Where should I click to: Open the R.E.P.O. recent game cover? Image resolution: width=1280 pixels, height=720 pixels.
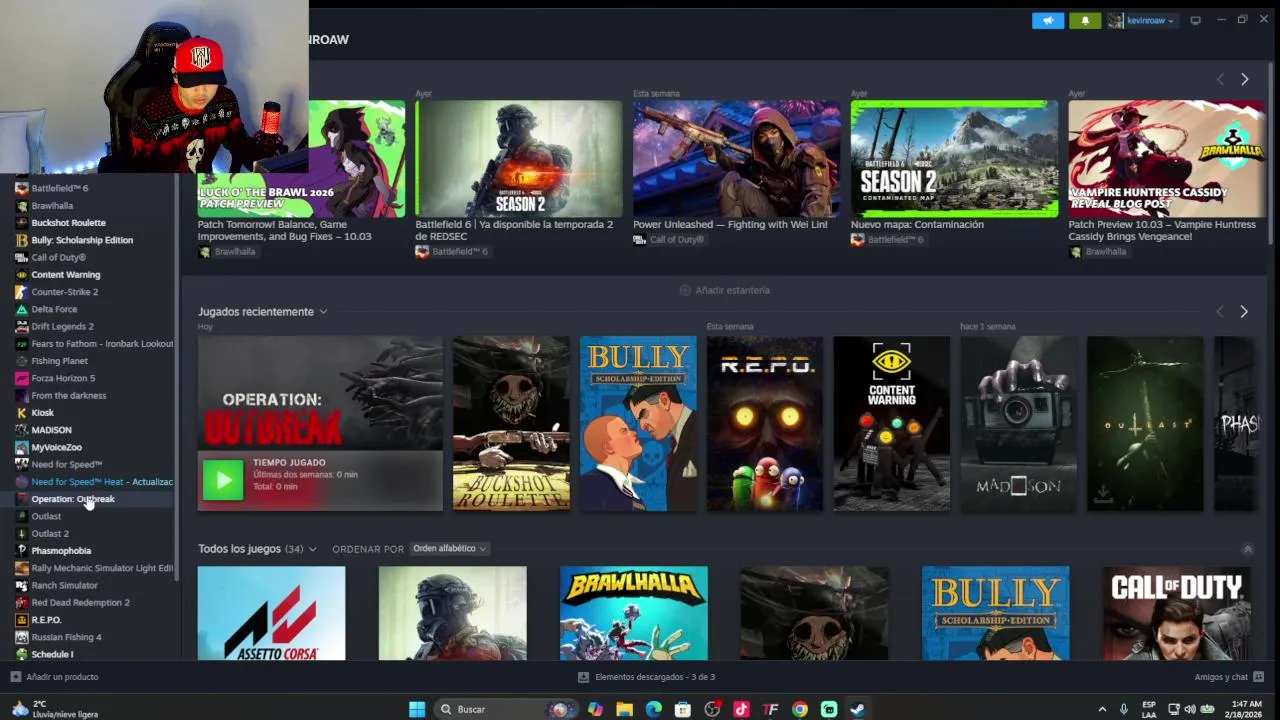765,423
